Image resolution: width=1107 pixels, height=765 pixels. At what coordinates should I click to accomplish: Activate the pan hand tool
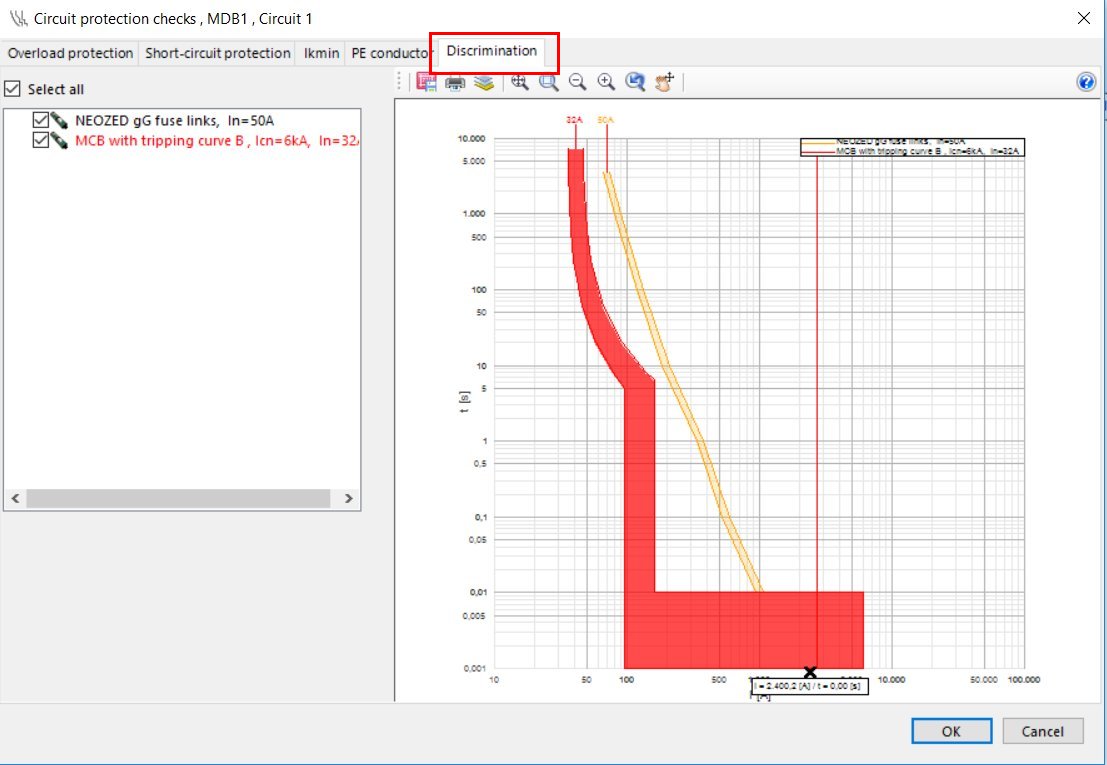click(665, 82)
